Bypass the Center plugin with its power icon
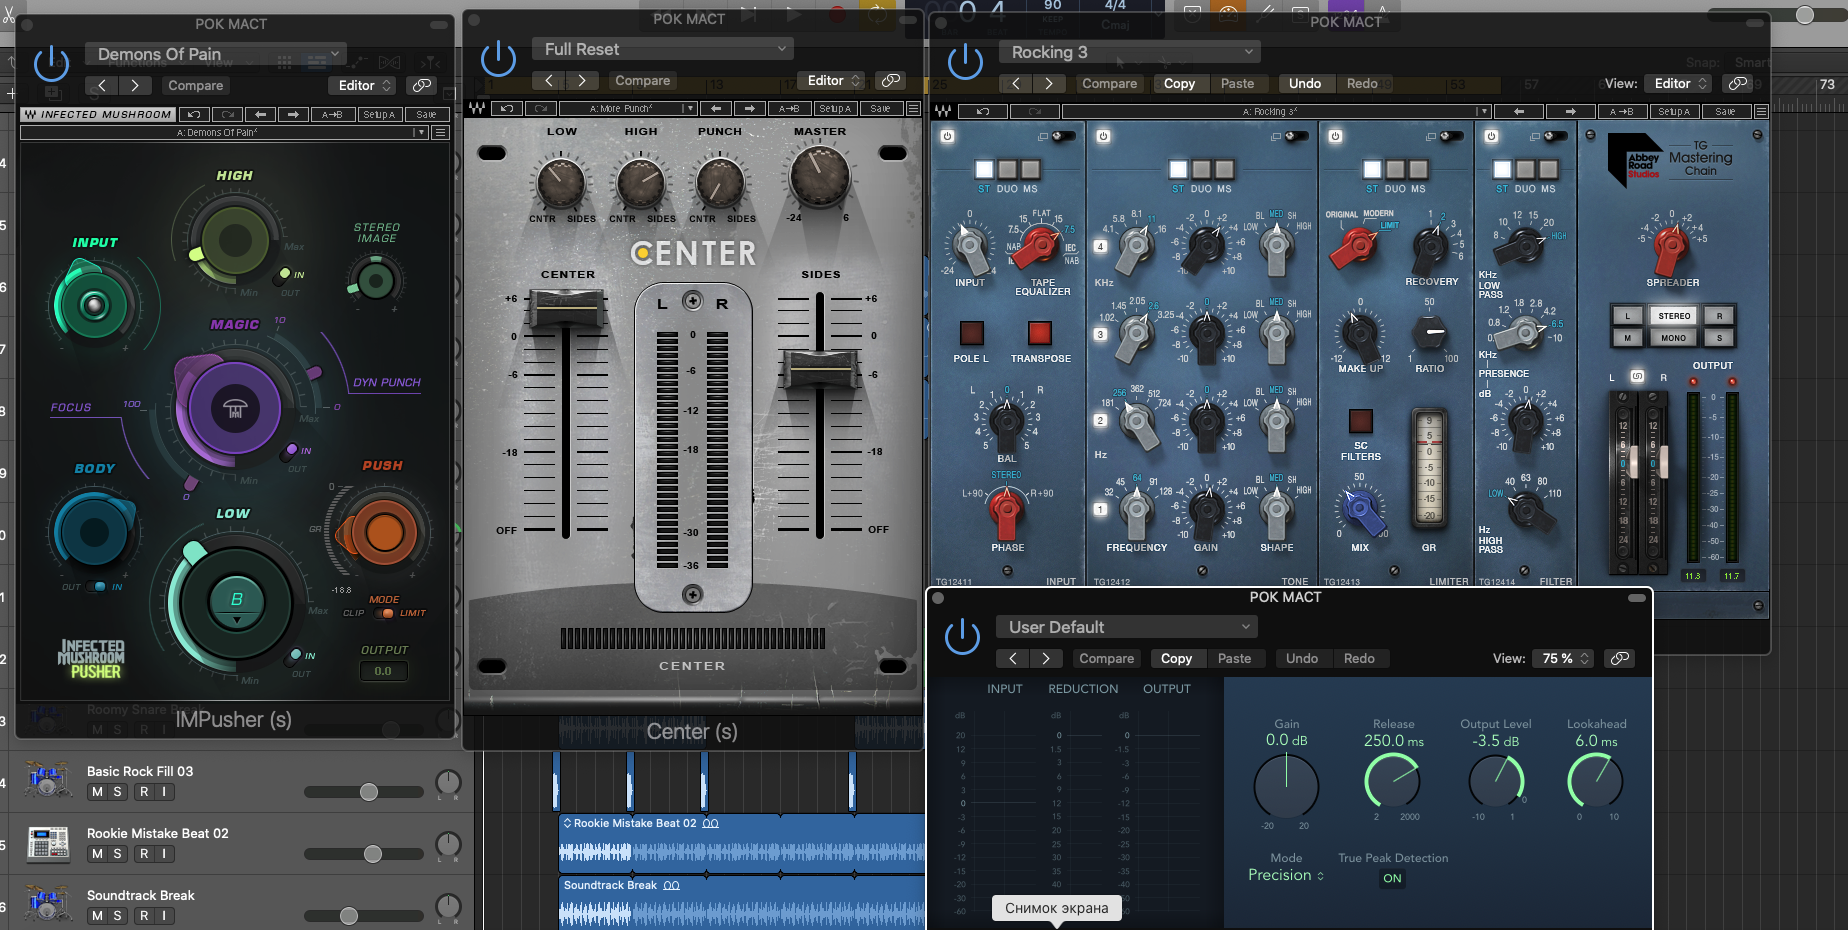This screenshot has height=930, width=1848. tap(498, 59)
